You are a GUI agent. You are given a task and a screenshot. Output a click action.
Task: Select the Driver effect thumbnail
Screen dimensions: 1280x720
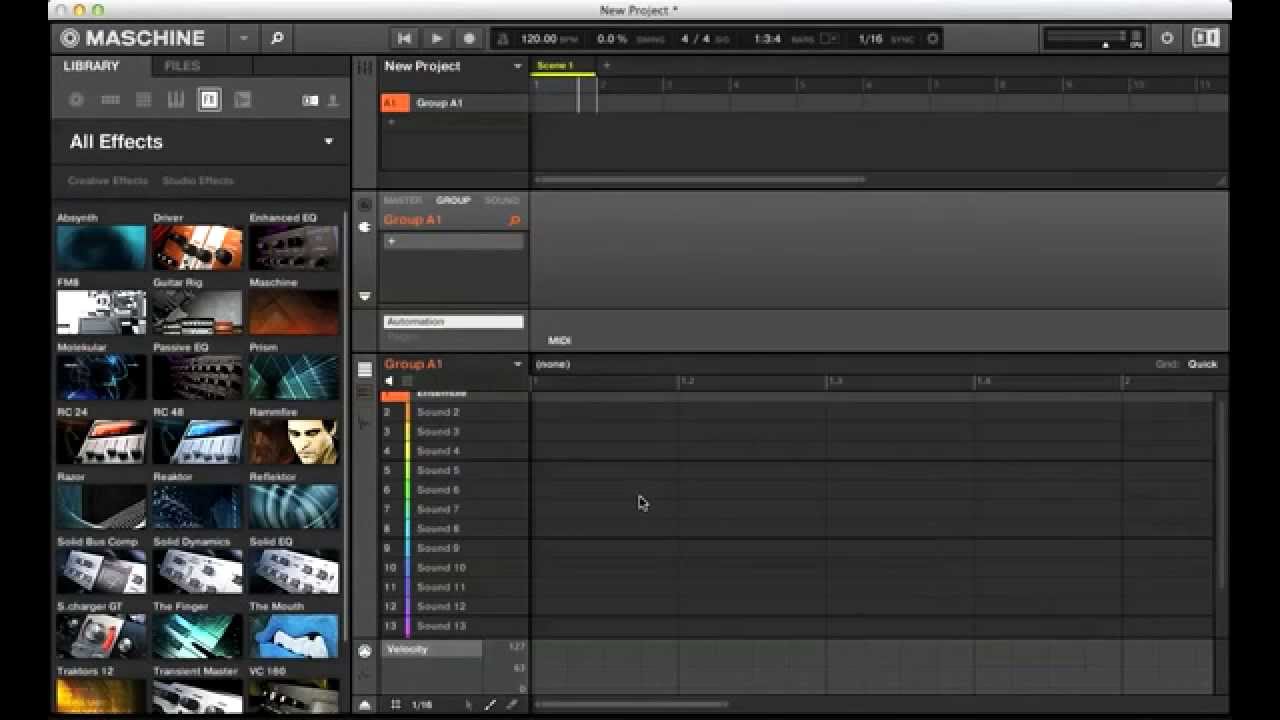[x=197, y=247]
